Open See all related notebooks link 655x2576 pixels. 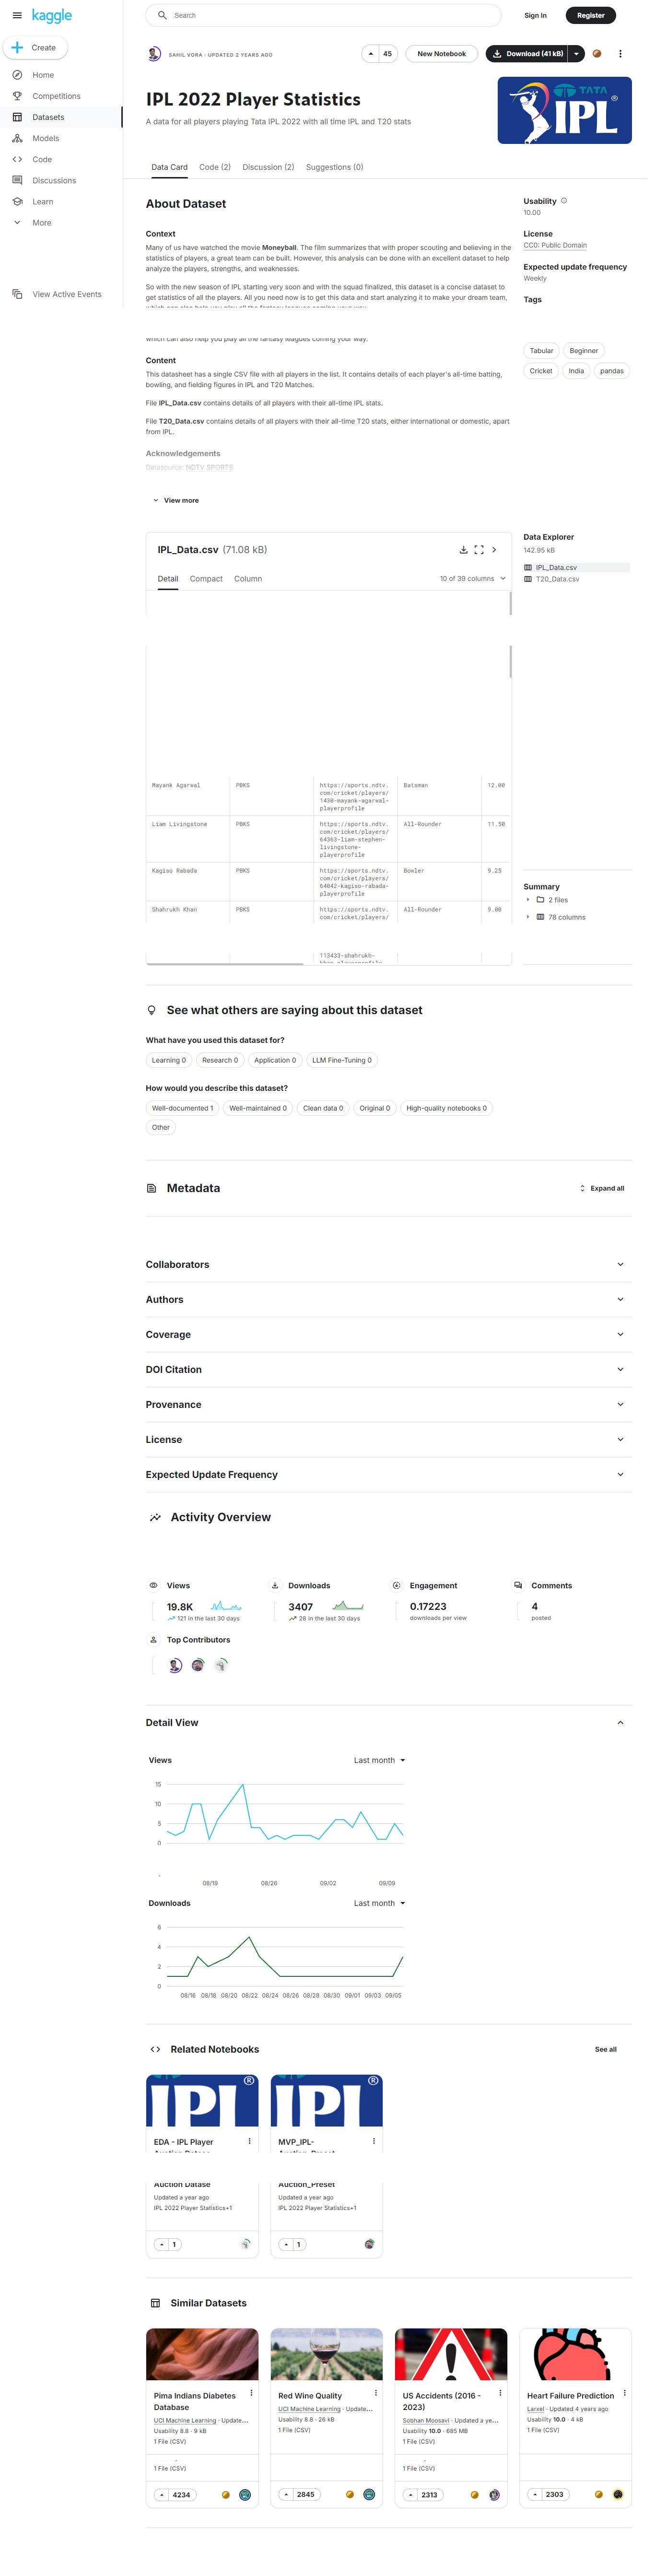(x=605, y=2049)
